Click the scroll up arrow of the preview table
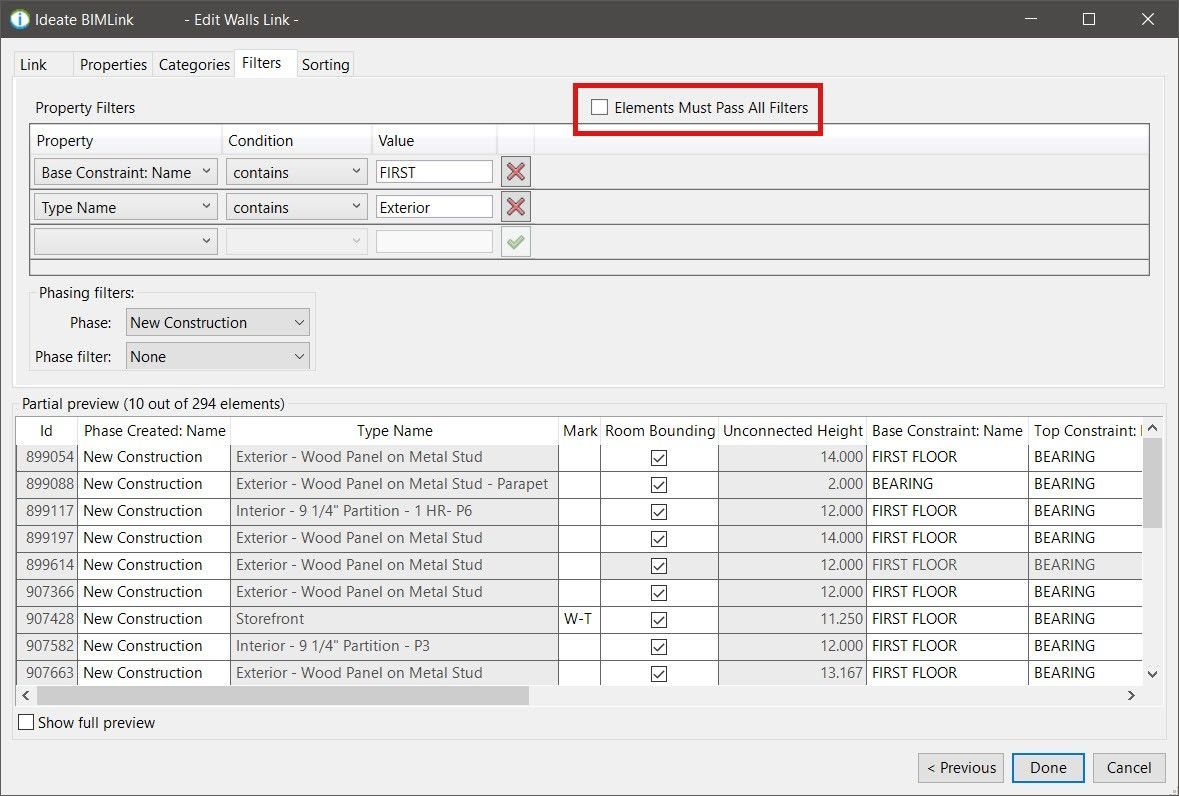This screenshot has height=796, width=1179. (1152, 428)
